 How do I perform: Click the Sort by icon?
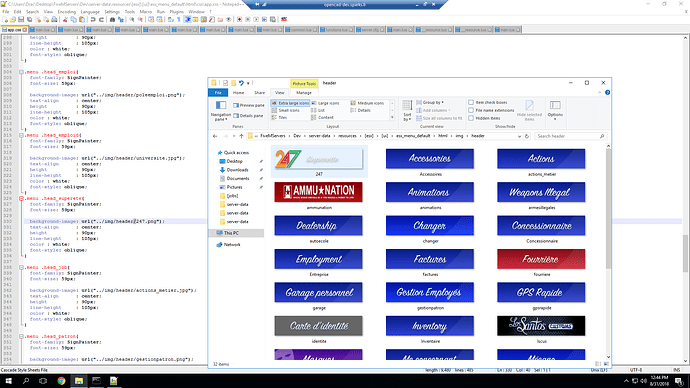coord(407,110)
